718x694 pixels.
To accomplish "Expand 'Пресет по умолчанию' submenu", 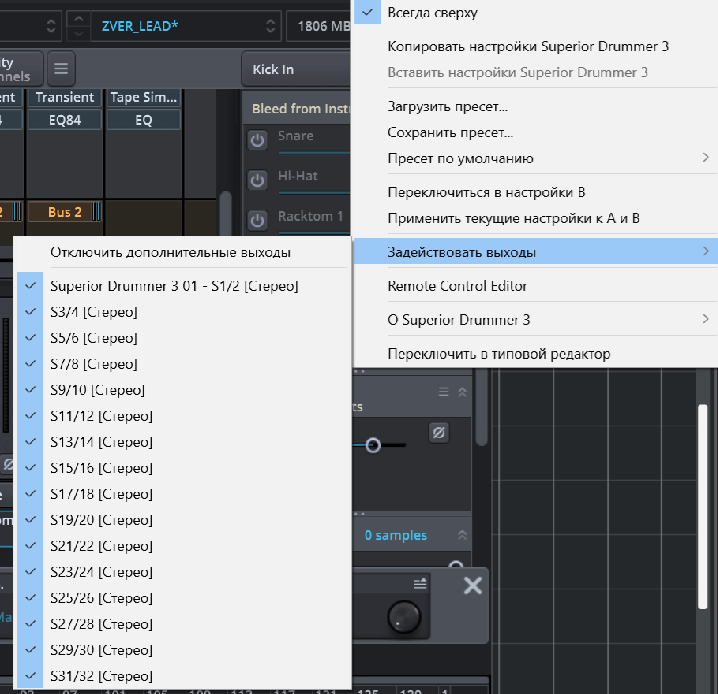I will (536, 158).
